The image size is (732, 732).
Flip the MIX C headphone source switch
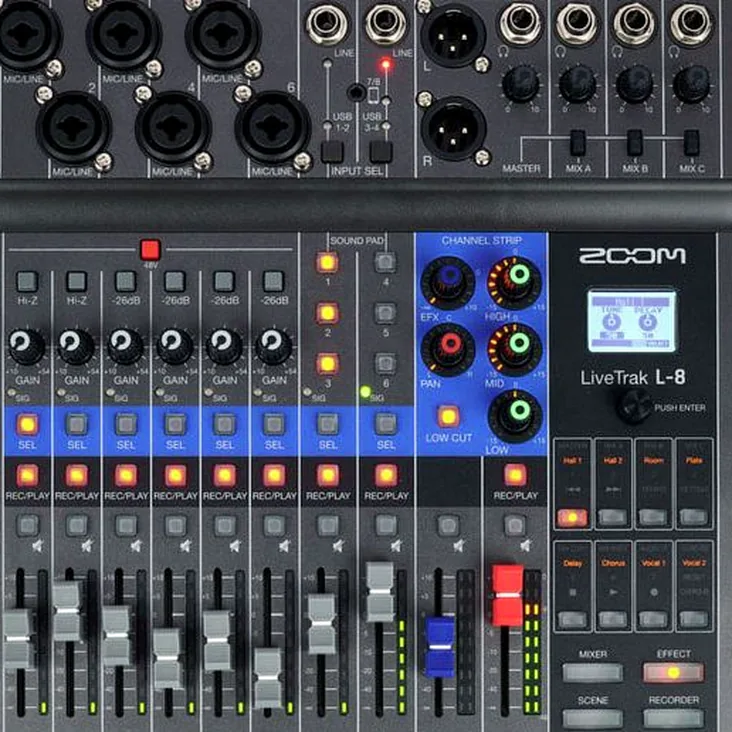(691, 142)
